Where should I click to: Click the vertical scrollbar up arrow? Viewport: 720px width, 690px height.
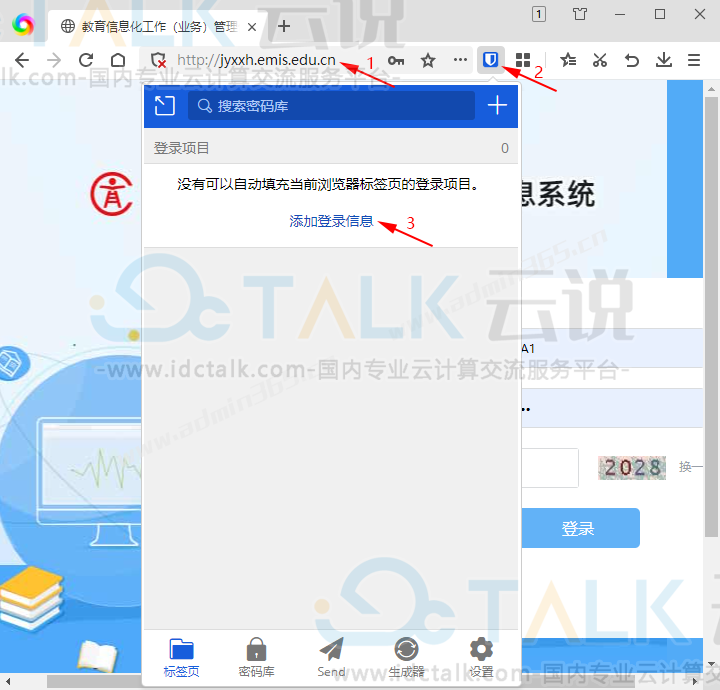(x=711, y=89)
